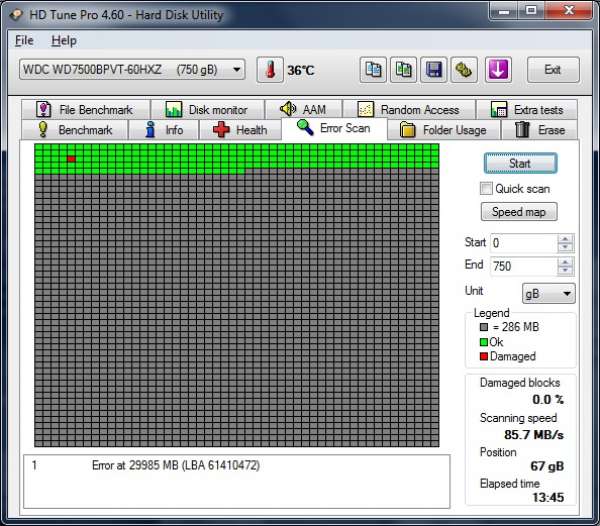Open the Folder Usage tab
The width and height of the screenshot is (600, 526).
(x=444, y=130)
